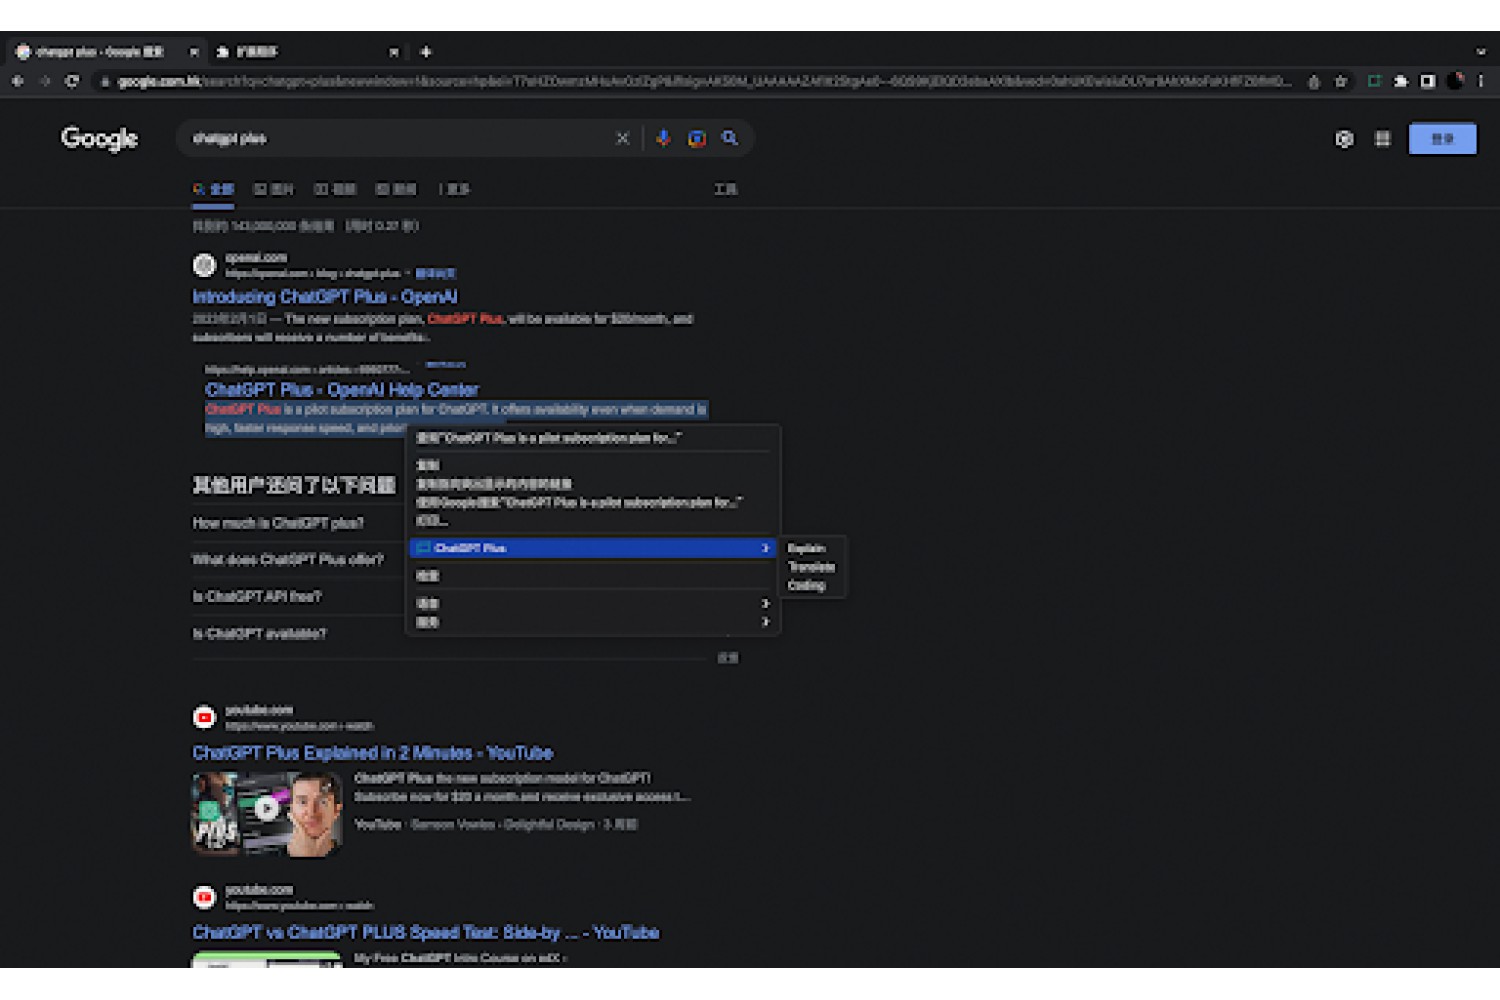
Task: Expand the last context menu item
Action: [592, 622]
